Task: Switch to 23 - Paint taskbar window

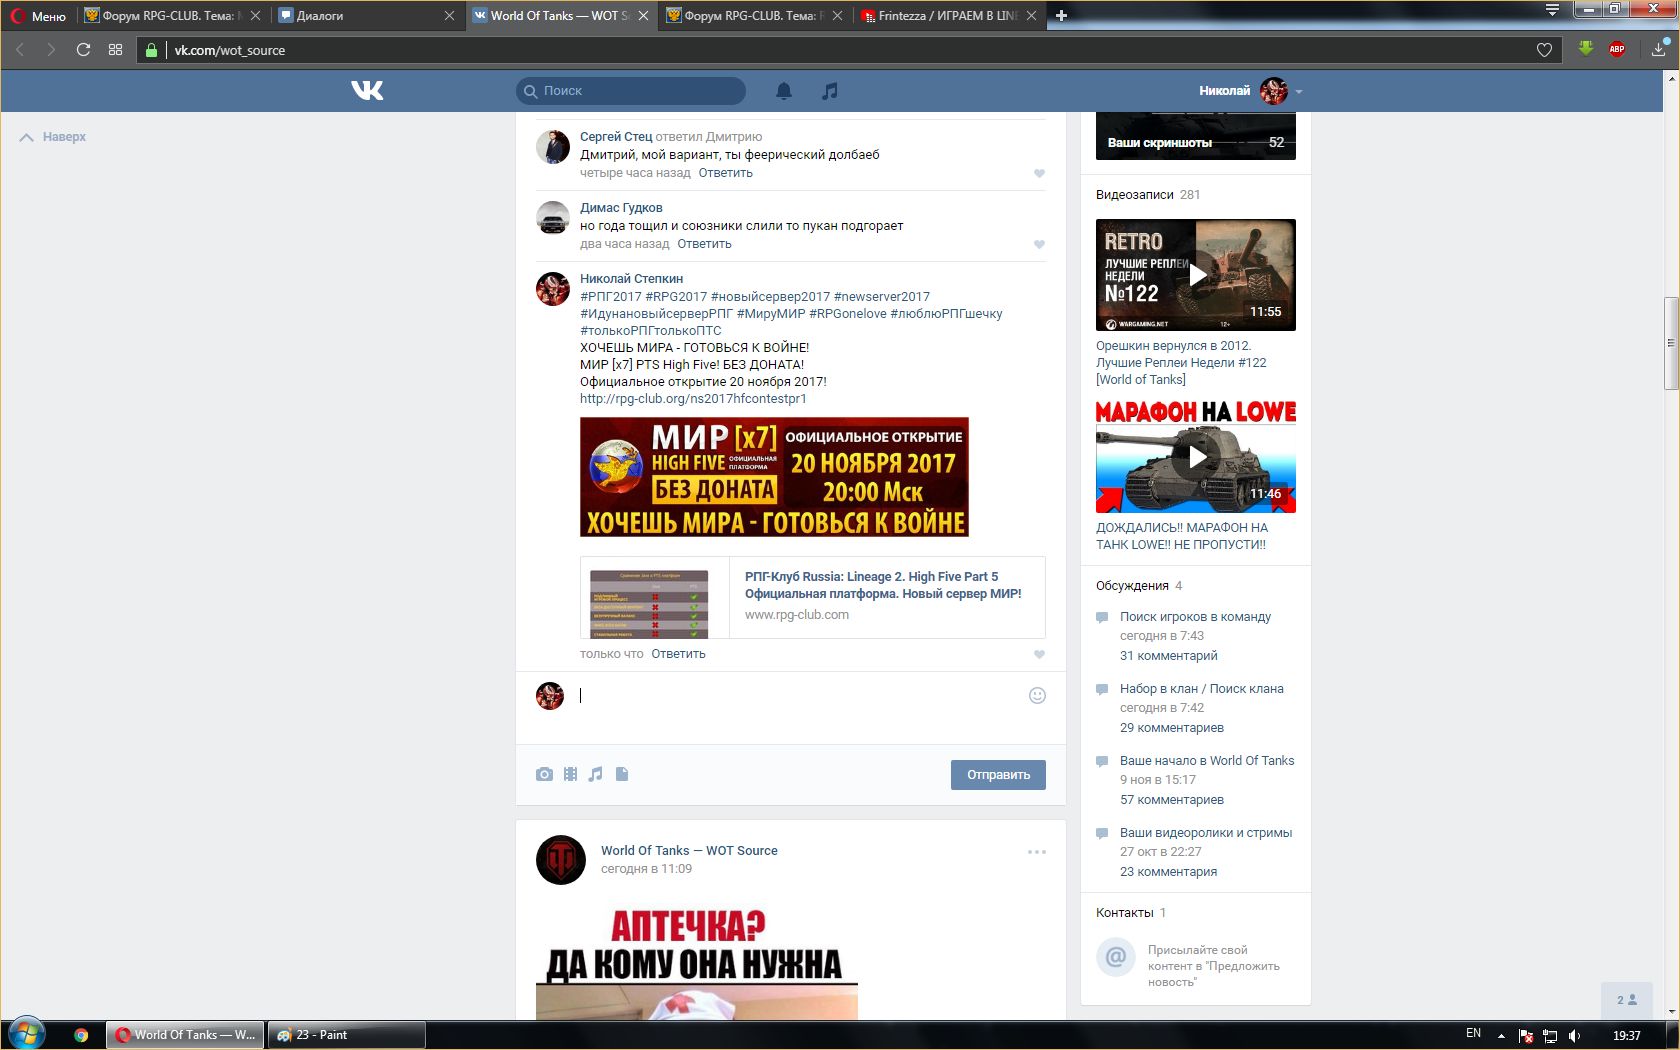Action: point(346,1035)
